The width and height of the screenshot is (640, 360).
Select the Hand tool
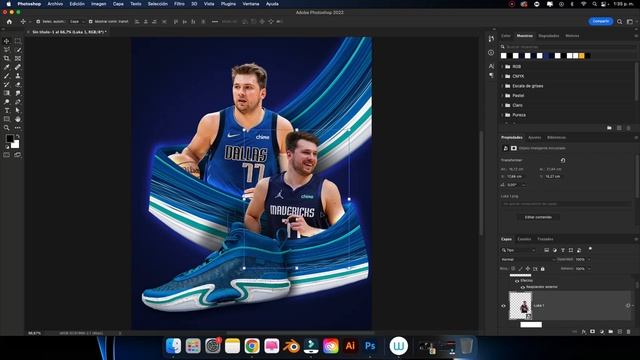(18, 119)
